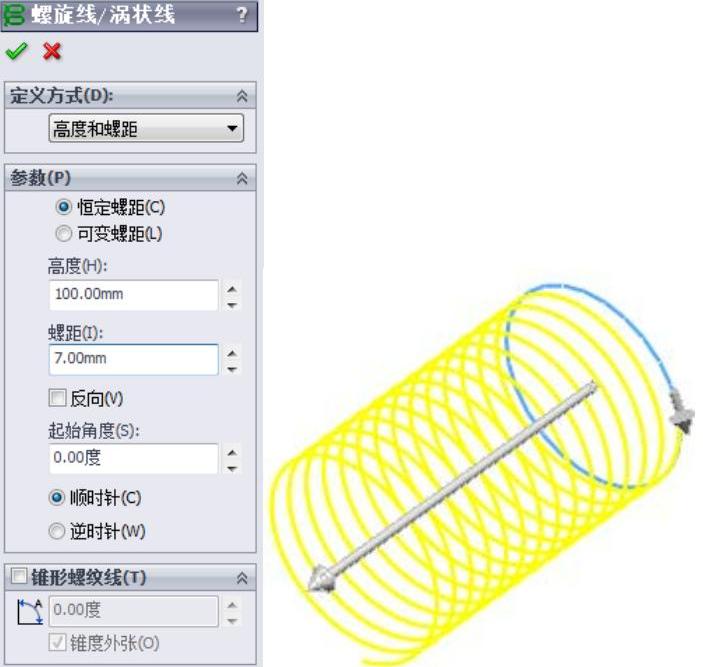Open the 高度和螺距 definition dropdown
This screenshot has height=667, width=703.
pos(146,129)
